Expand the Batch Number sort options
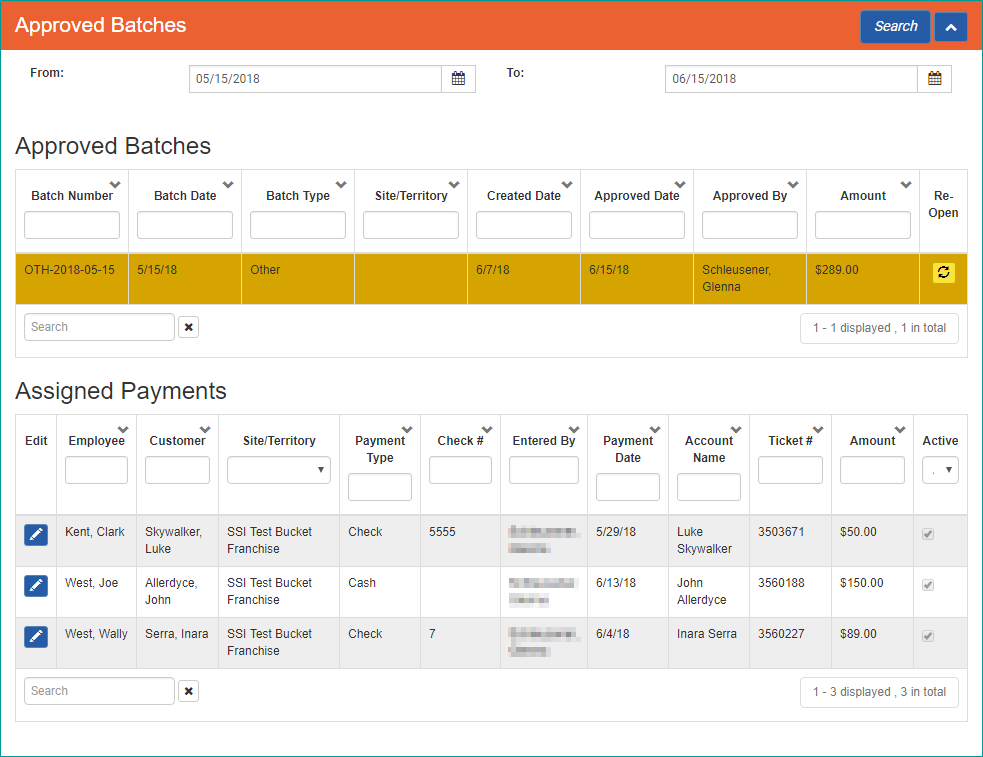This screenshot has width=983, height=757. pyautogui.click(x=114, y=183)
